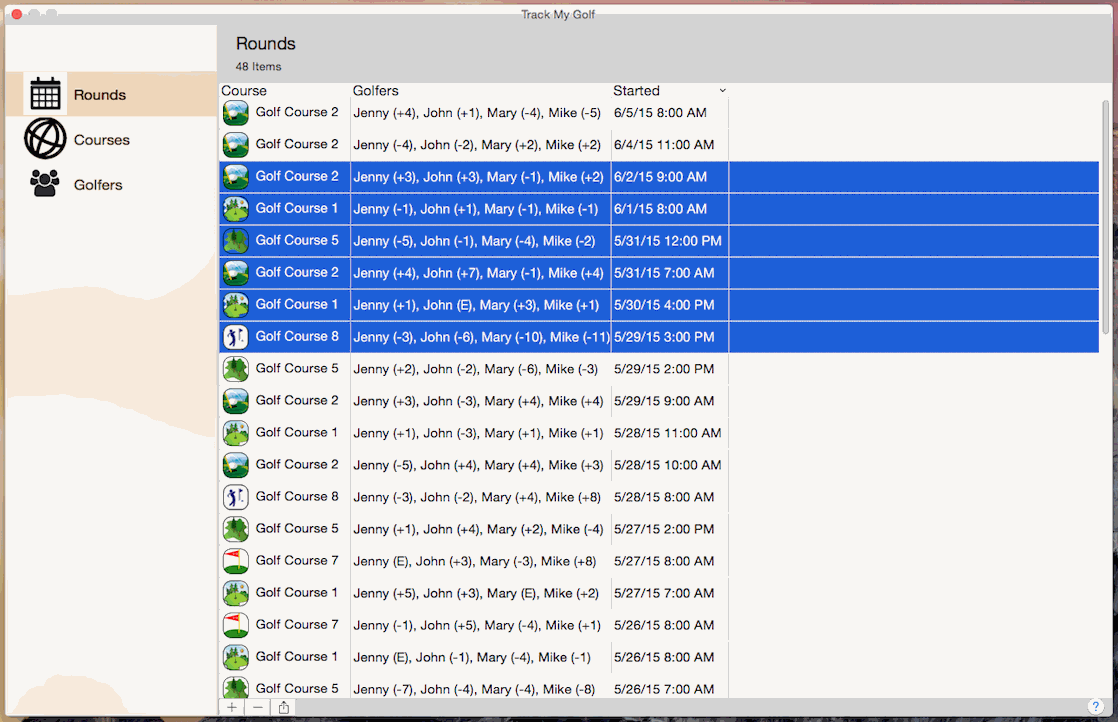The height and width of the screenshot is (722, 1118).
Task: Click the 5/30/15 4:00 PM start time
Action: click(664, 305)
